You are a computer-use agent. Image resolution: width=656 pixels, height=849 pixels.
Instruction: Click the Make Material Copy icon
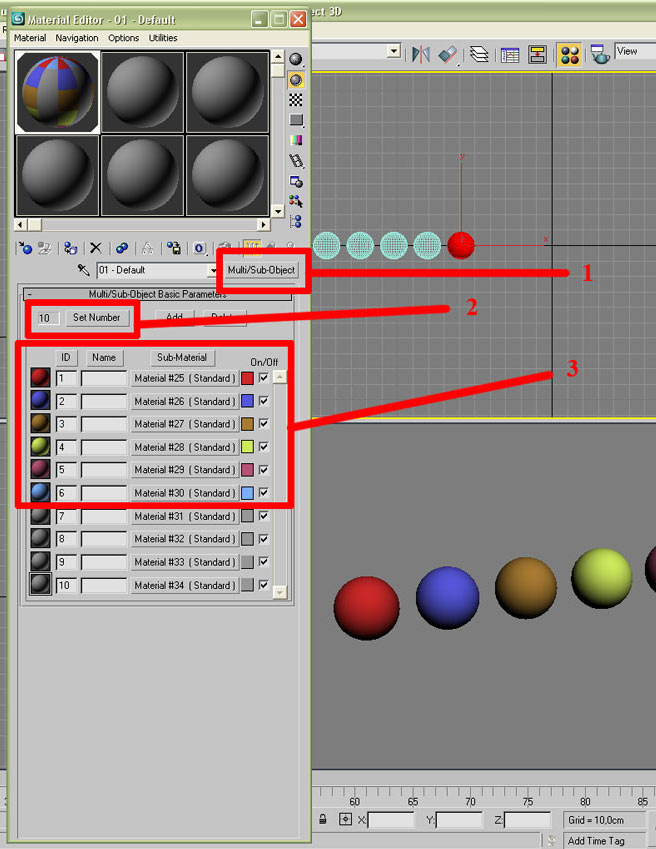click(122, 248)
